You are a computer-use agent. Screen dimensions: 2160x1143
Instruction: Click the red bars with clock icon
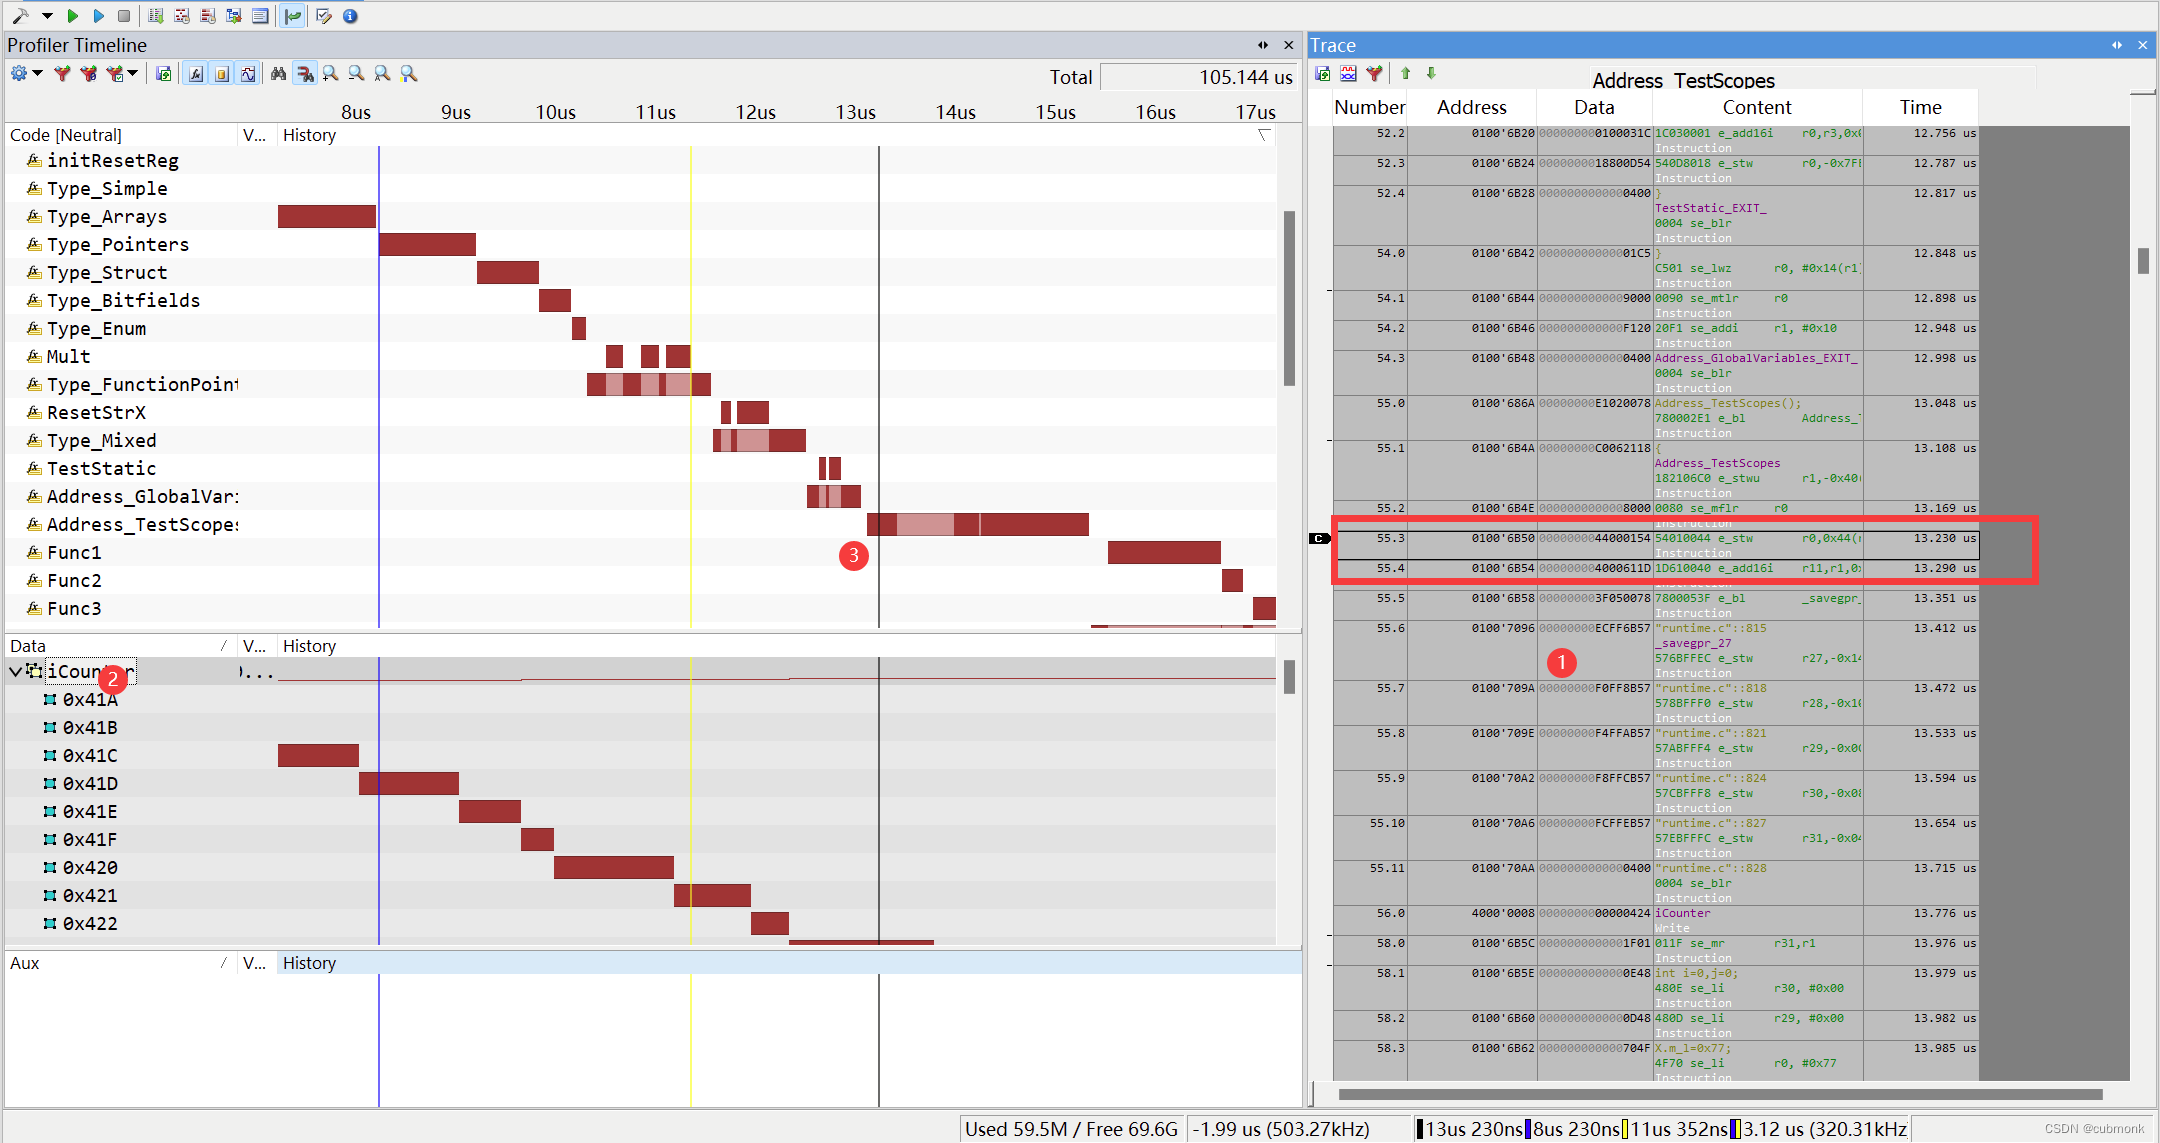point(208,16)
